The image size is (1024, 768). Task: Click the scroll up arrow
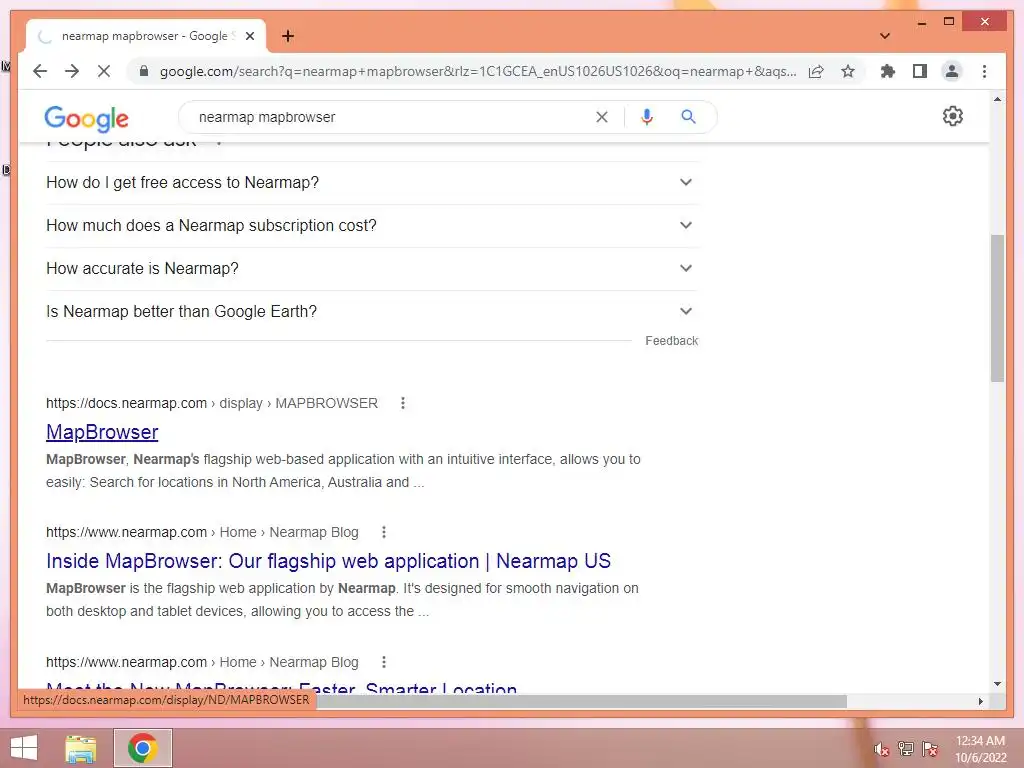[997, 99]
